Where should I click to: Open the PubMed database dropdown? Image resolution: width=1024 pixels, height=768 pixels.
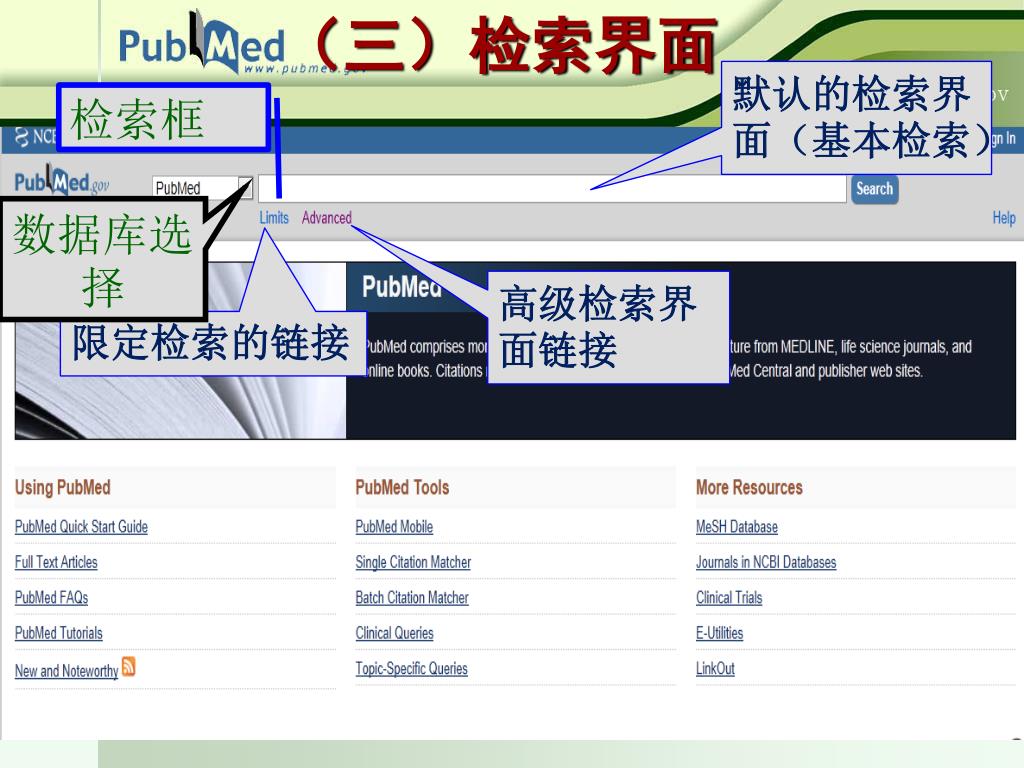pos(202,188)
